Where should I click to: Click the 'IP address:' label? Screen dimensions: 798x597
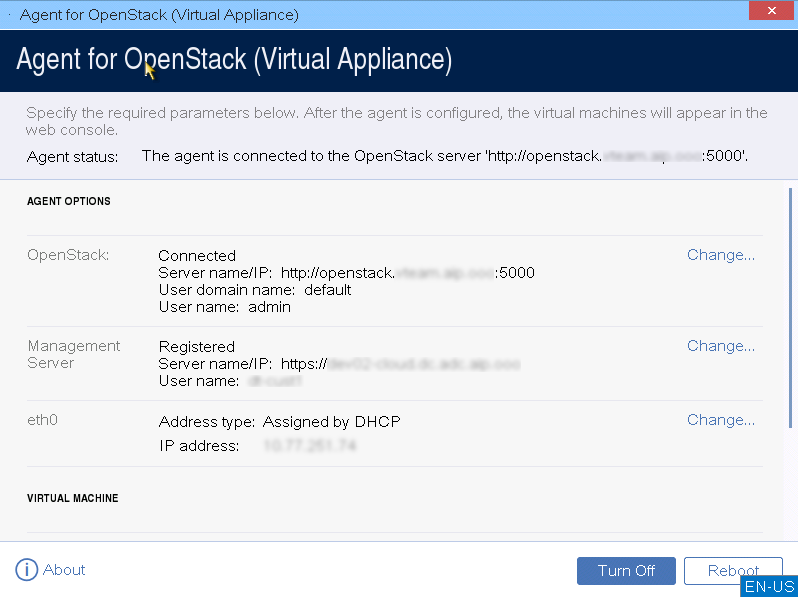(199, 446)
